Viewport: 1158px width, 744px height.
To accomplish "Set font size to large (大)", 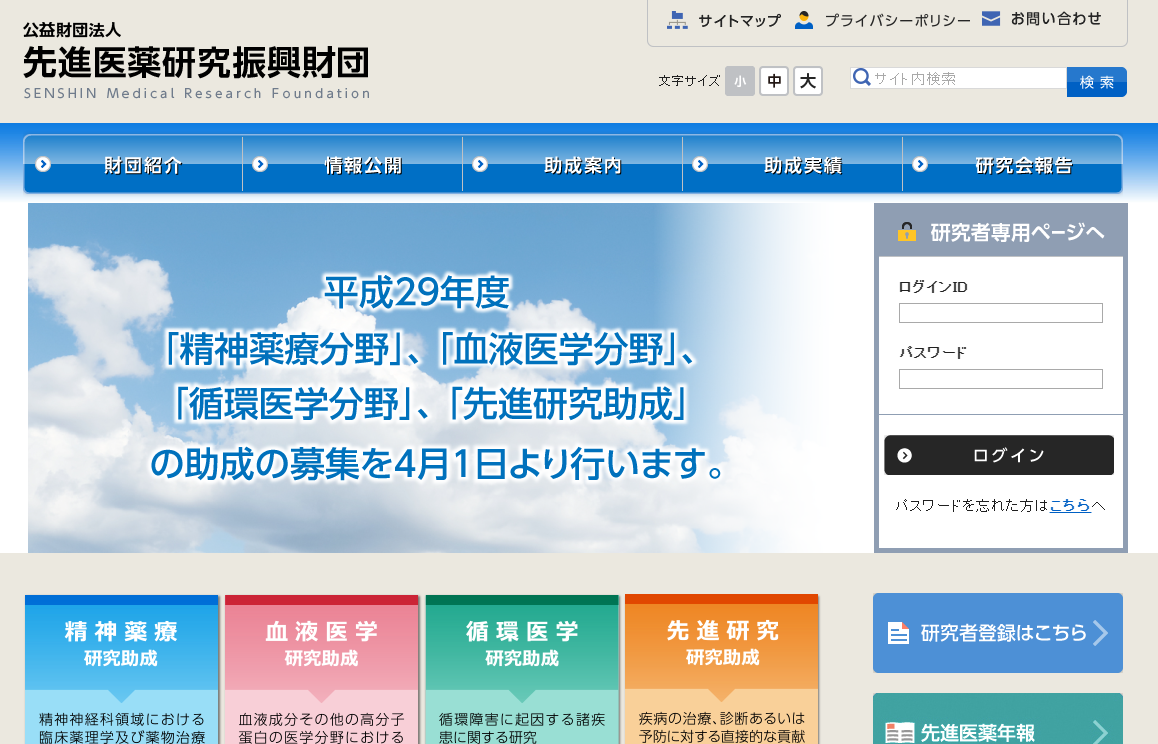I will (x=808, y=81).
